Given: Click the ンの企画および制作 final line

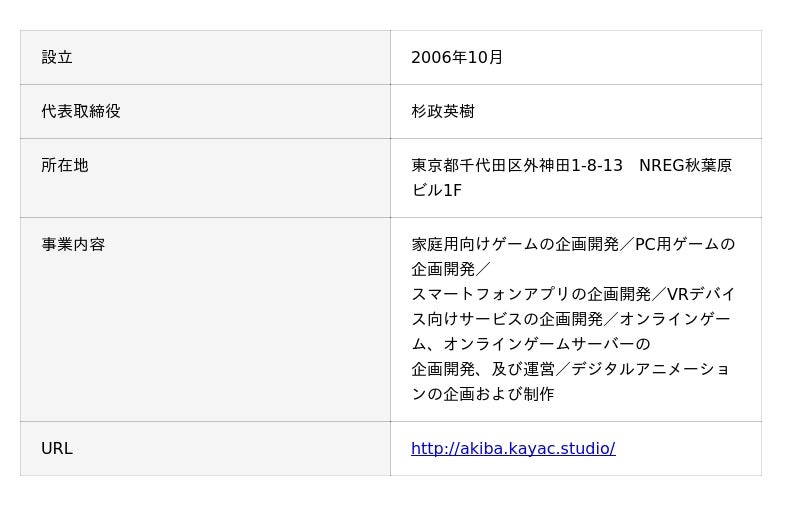Looking at the screenshot, I should pos(483,394).
